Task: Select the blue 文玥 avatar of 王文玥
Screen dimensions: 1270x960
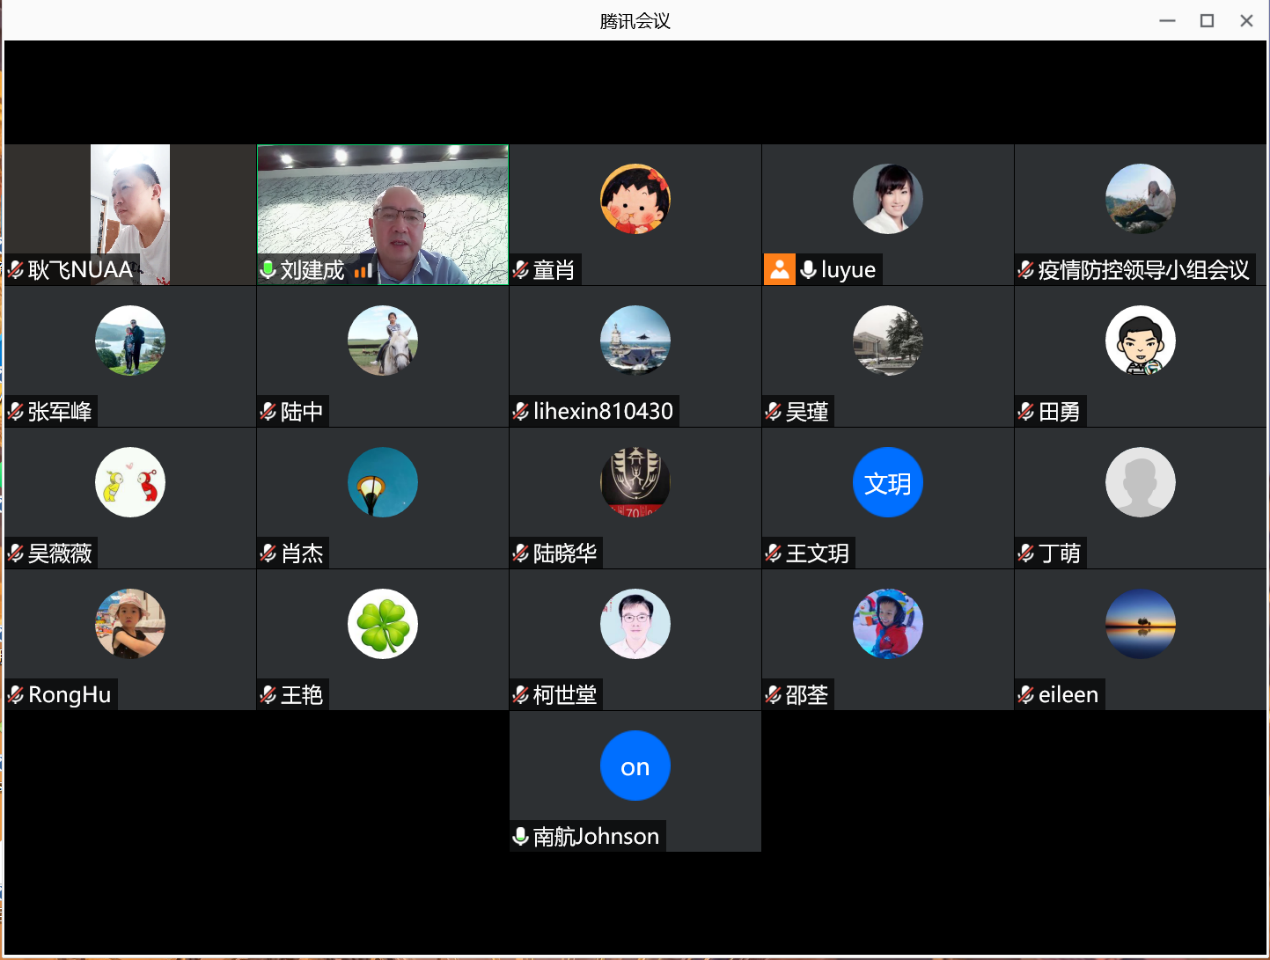Action: [x=887, y=483]
